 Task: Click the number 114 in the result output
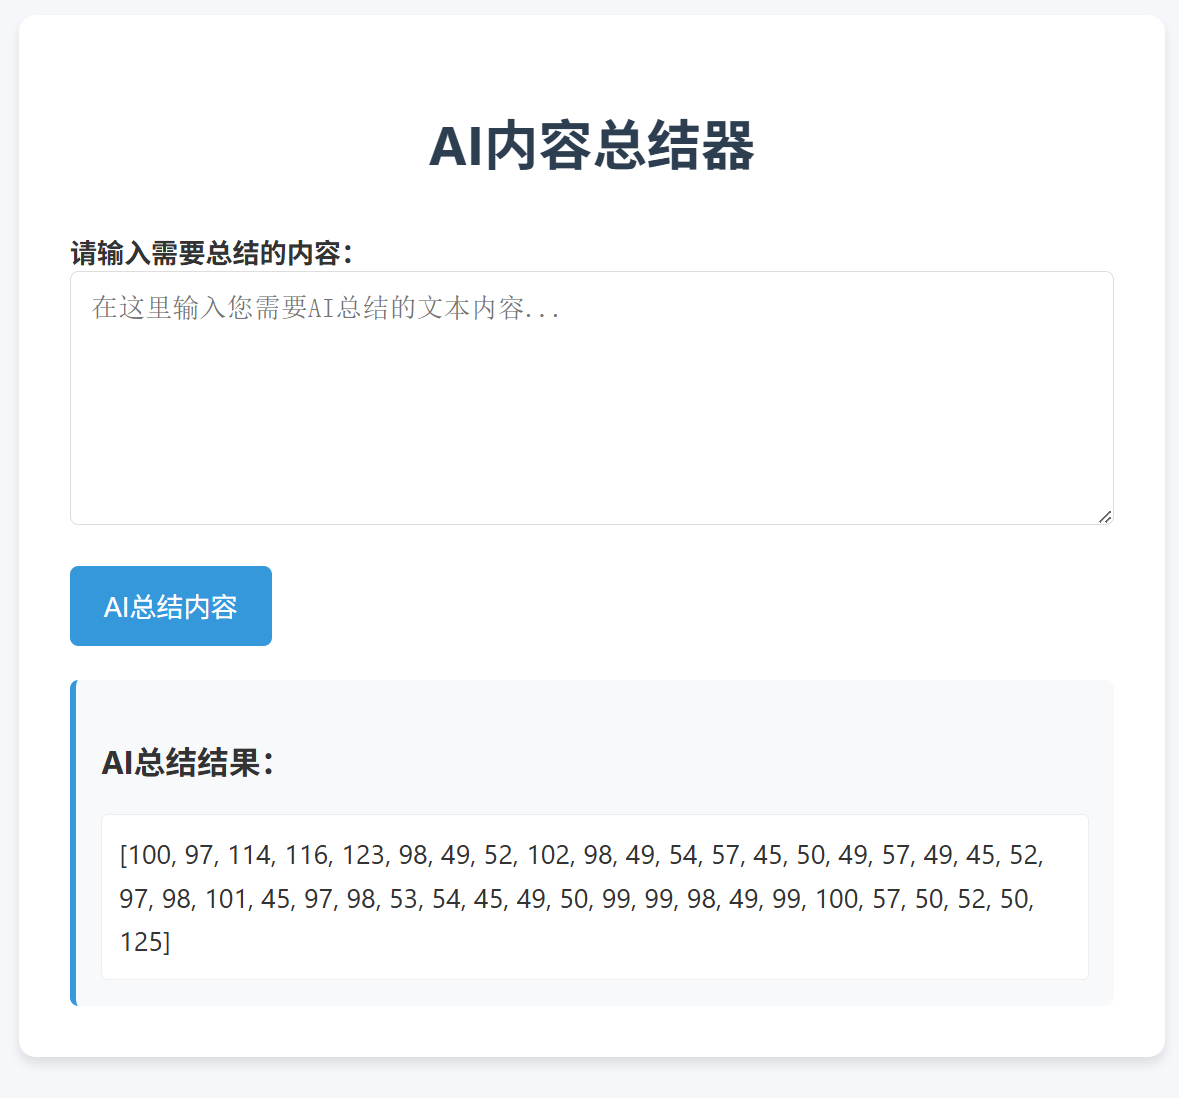[249, 855]
